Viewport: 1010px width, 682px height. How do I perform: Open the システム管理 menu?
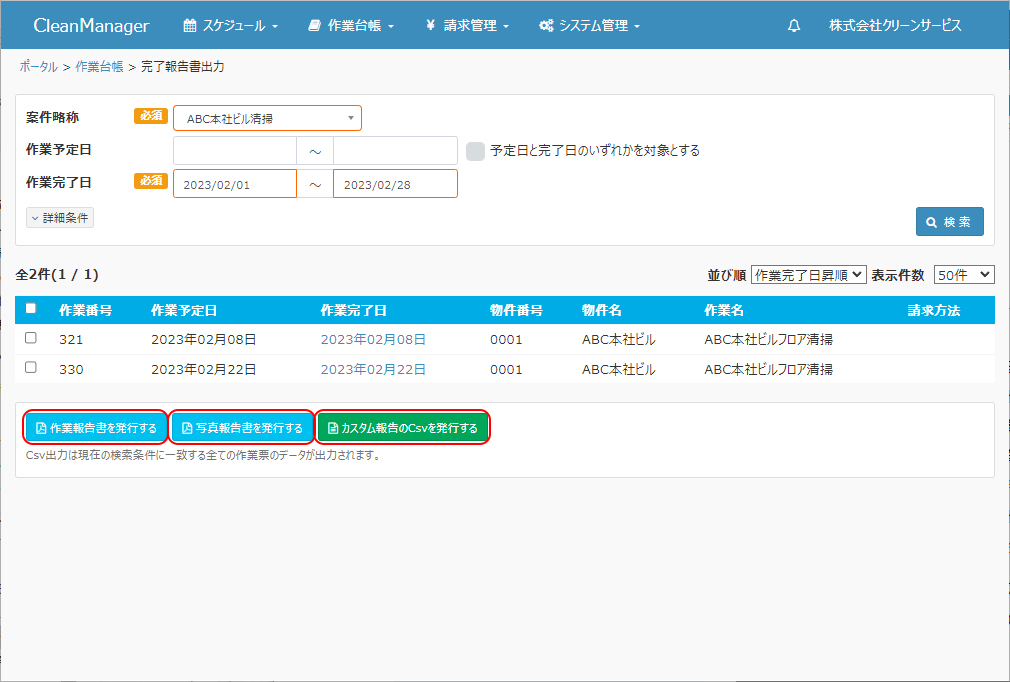589,26
